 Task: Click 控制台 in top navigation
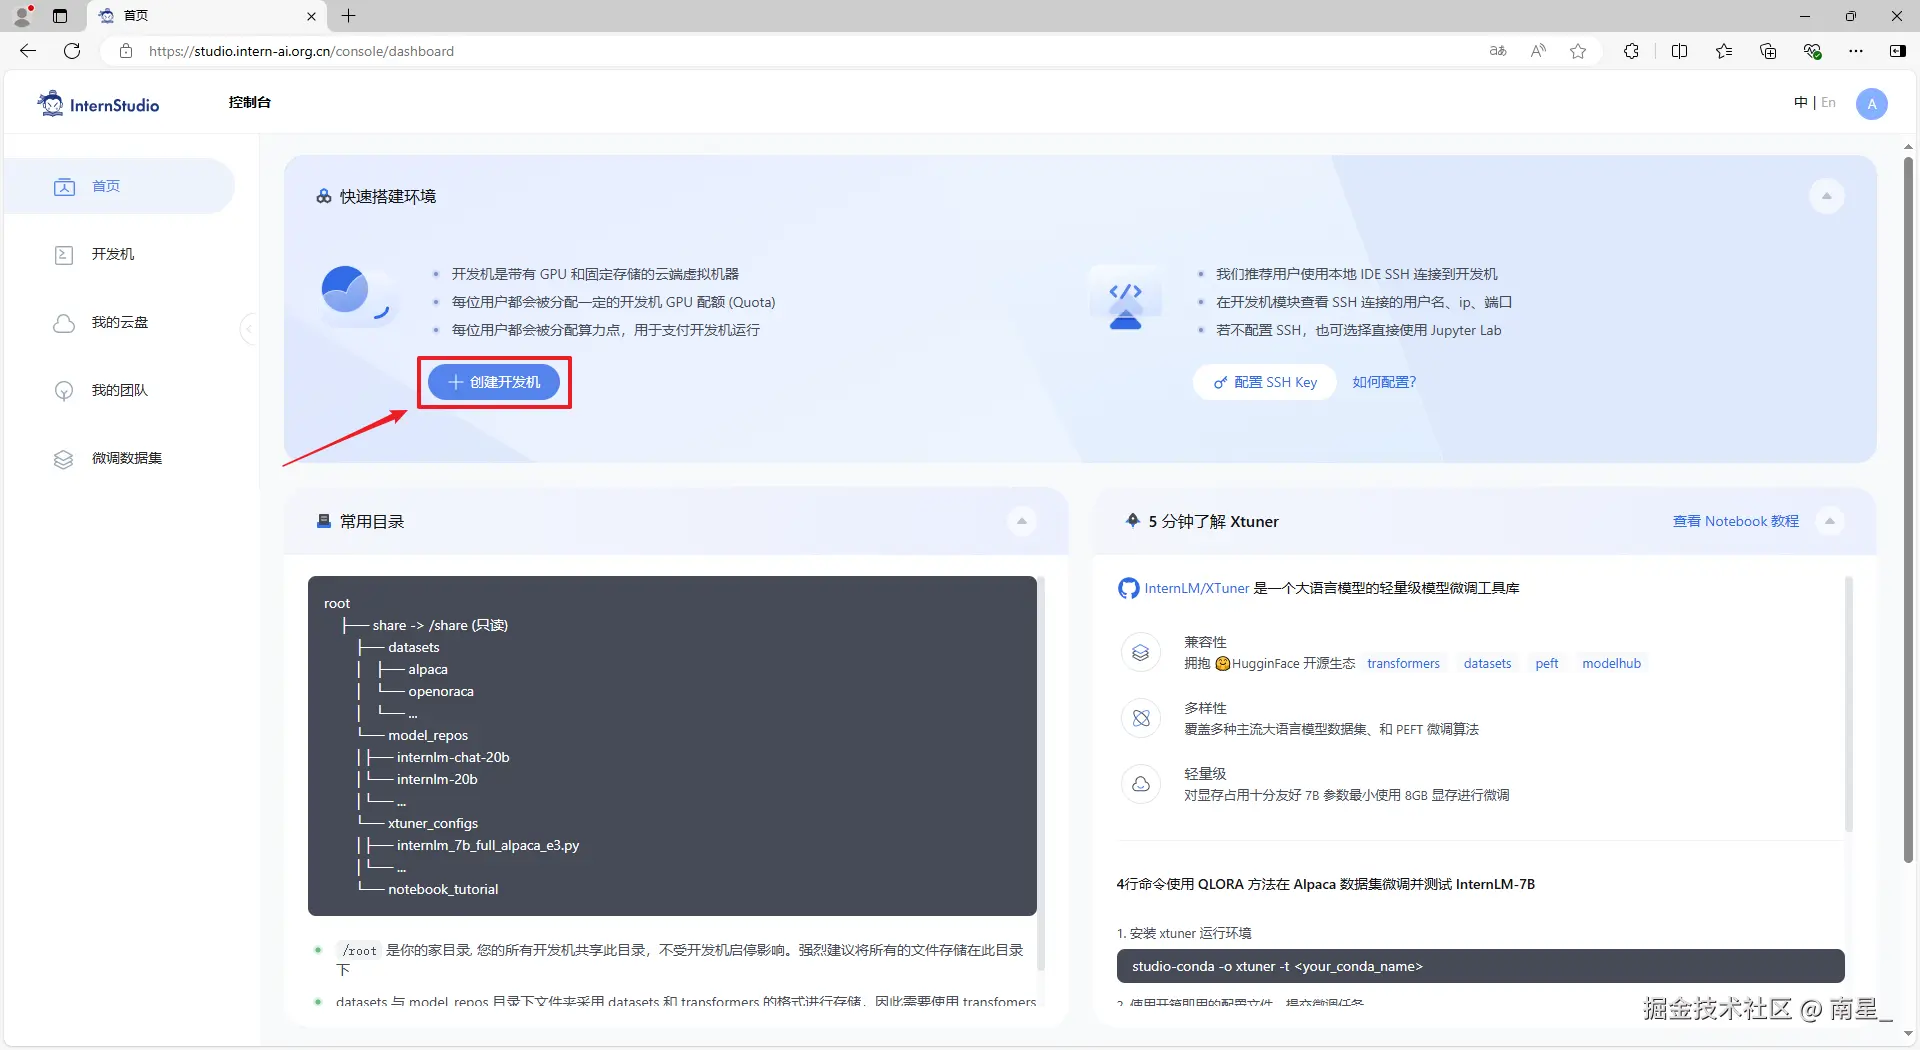coord(249,102)
